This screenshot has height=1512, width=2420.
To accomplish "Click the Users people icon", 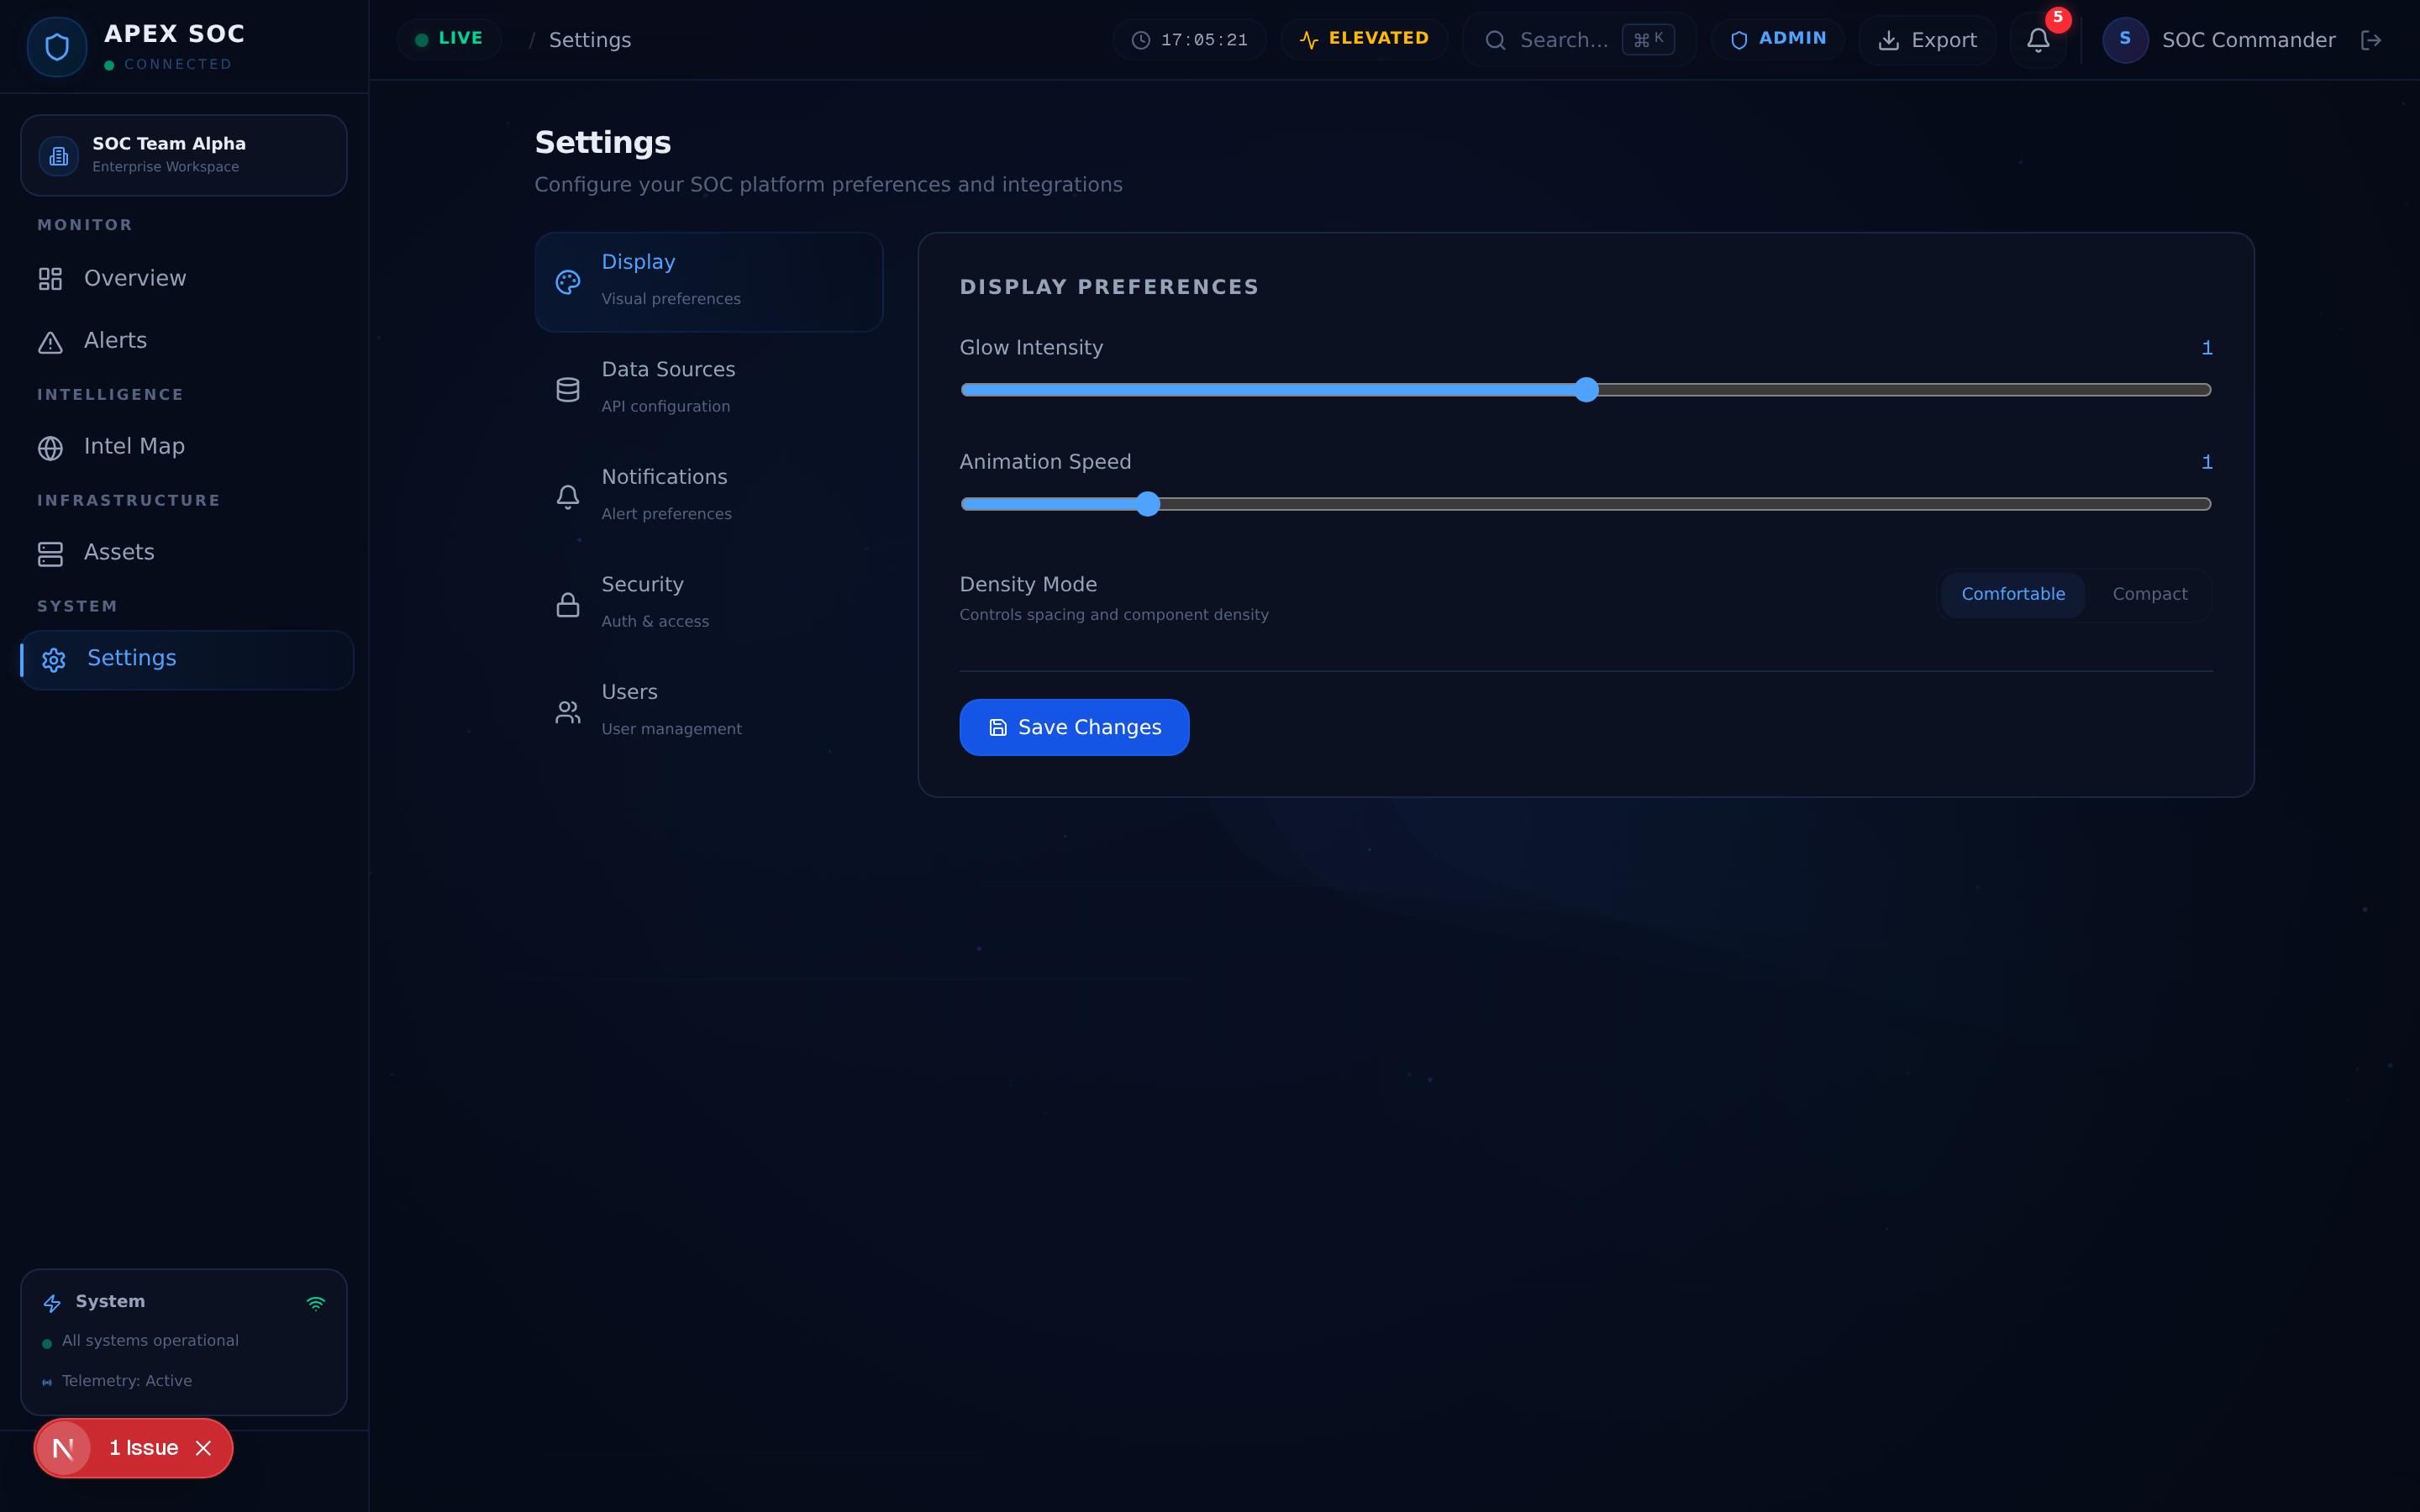I will (x=568, y=712).
